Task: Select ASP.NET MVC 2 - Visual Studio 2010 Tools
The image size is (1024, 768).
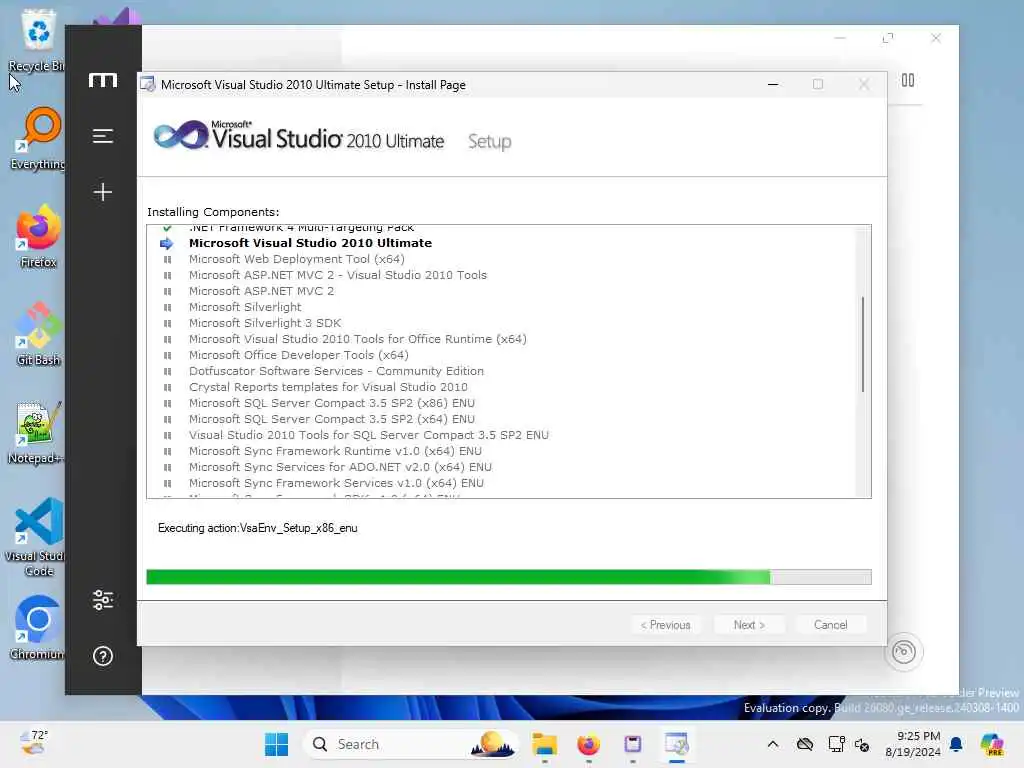Action: tap(338, 275)
